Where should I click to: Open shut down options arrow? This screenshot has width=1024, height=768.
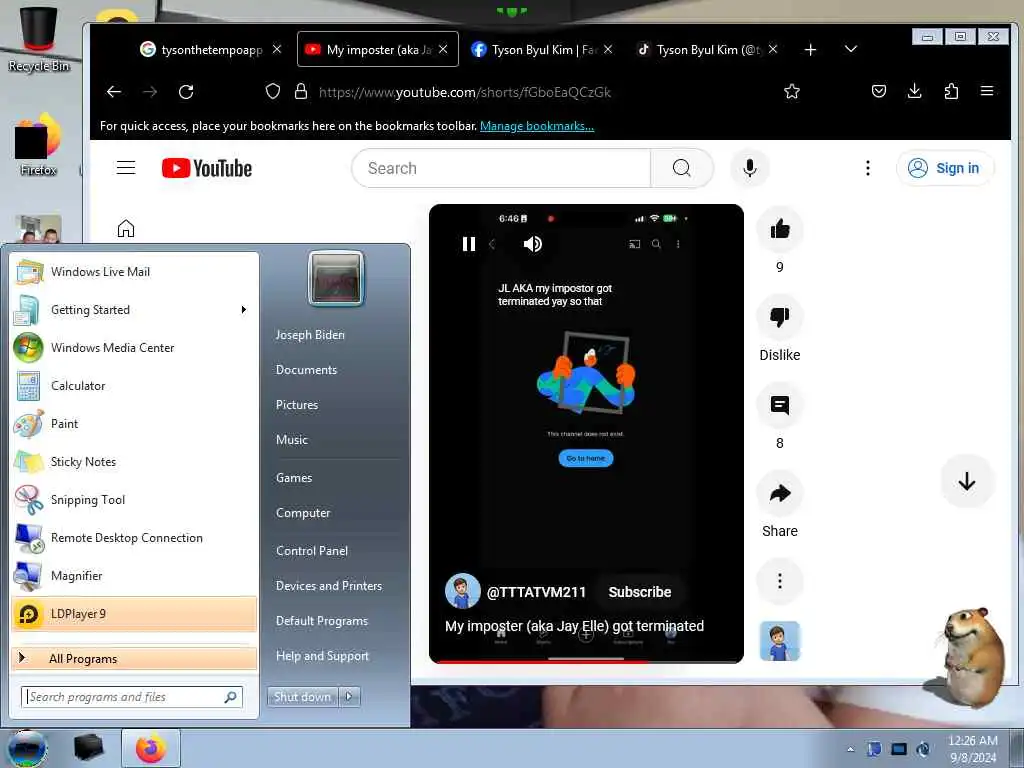349,697
